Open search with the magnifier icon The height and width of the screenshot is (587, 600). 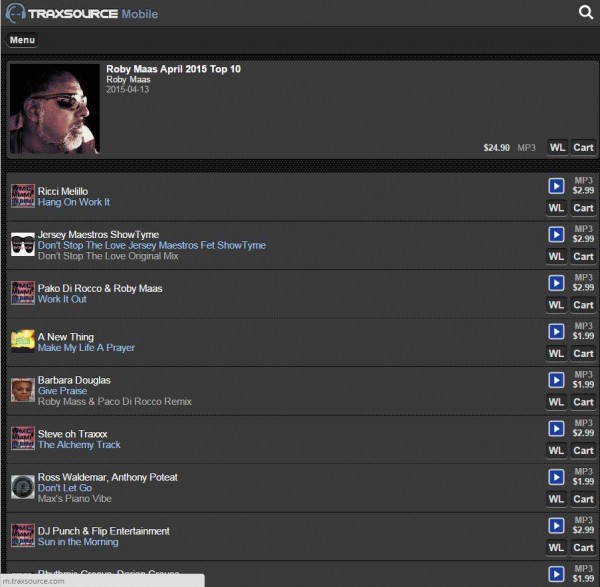click(x=585, y=12)
